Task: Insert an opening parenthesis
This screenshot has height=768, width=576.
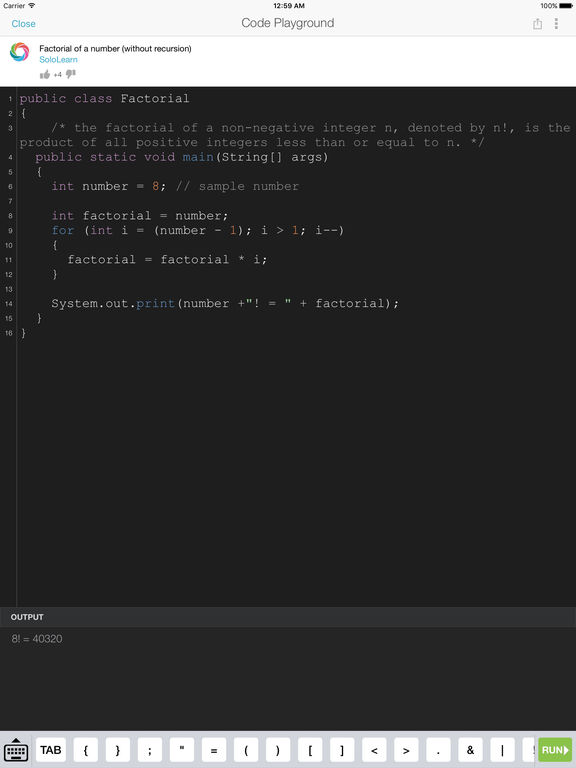Action: coord(246,750)
